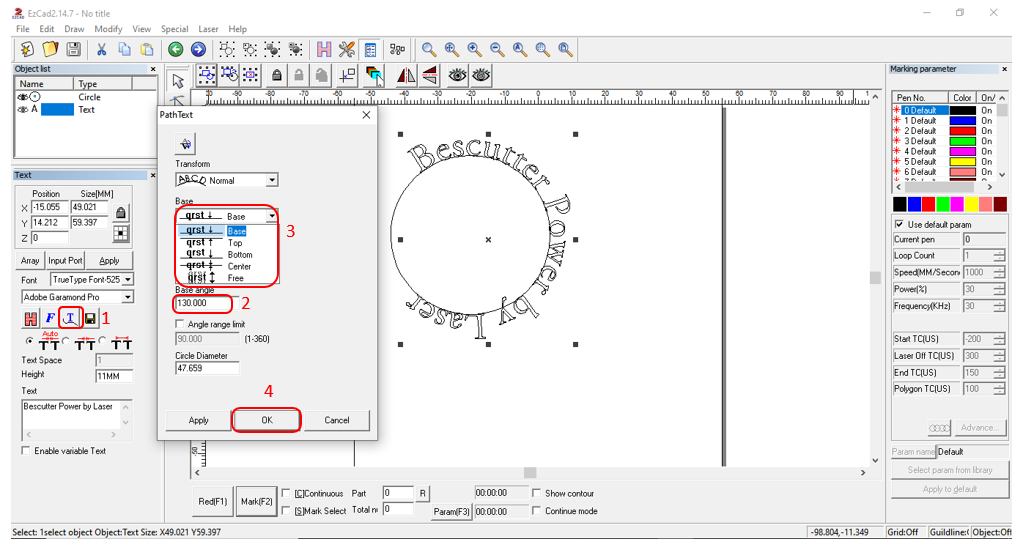Save the file with the floppy disk icon
The width and height of the screenshot is (1020, 553).
[74, 49]
